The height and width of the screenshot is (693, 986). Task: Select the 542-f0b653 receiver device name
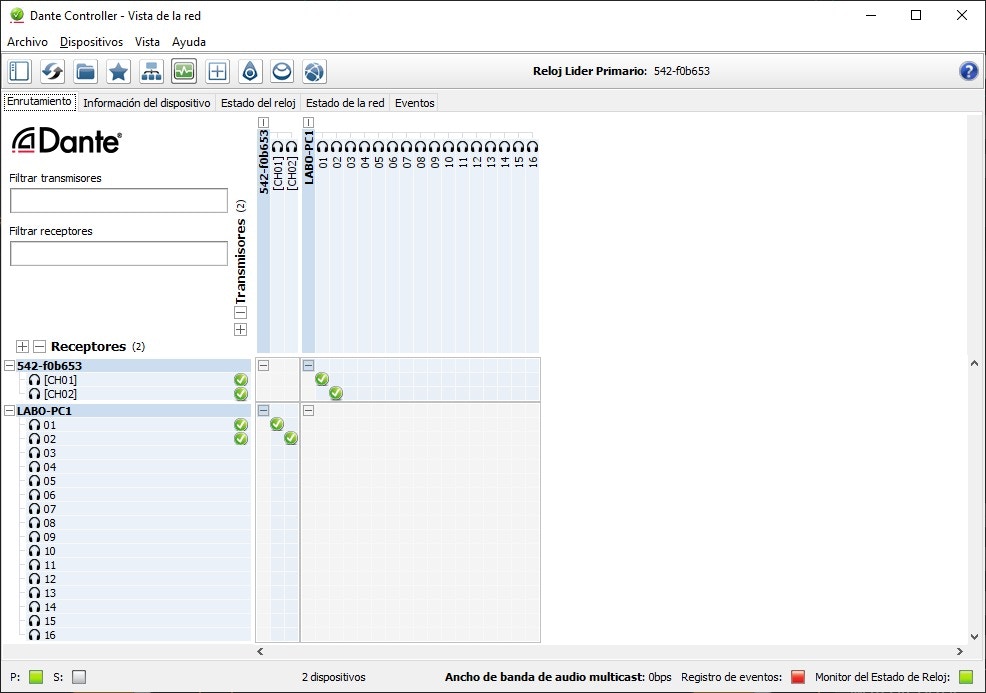point(49,366)
